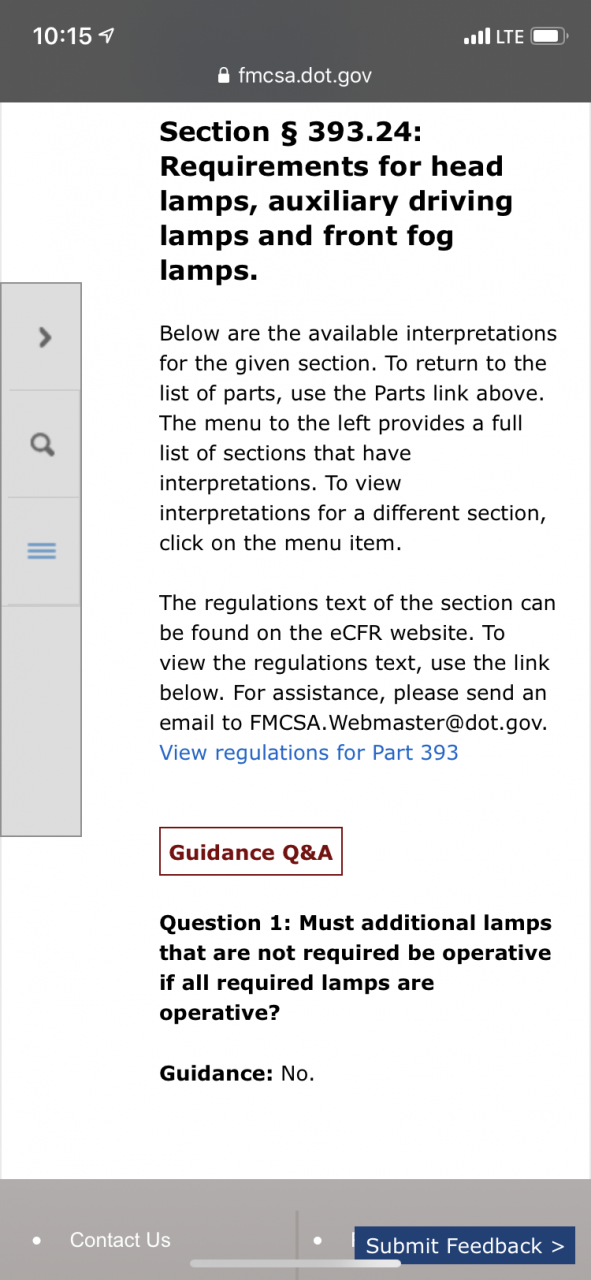This screenshot has height=1280, width=591.
Task: Tap the location arrow icon in status bar
Action: [x=107, y=36]
